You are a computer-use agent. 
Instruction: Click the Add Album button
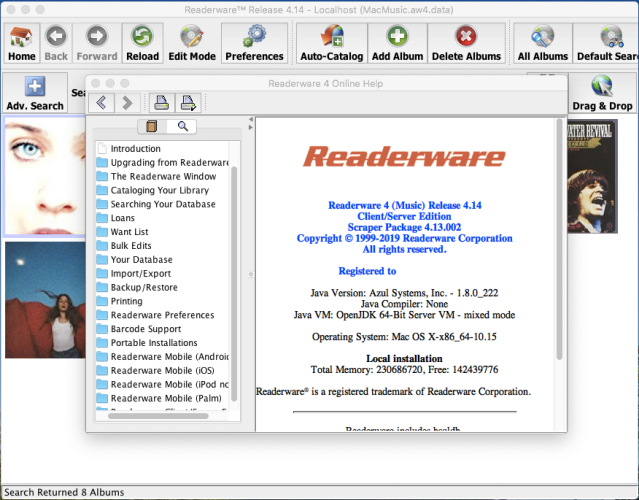tap(397, 43)
